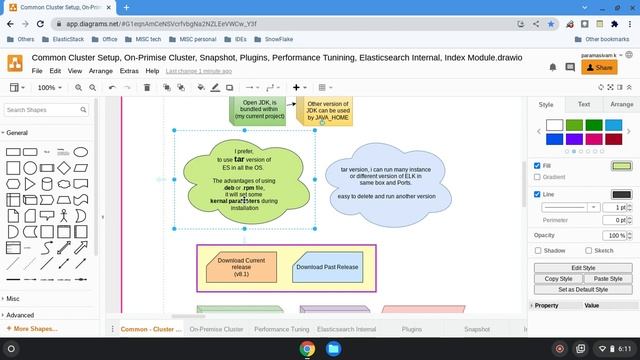This screenshot has width=640, height=360.
Task: Enable the Gradient checkbox
Action: pyautogui.click(x=537, y=177)
